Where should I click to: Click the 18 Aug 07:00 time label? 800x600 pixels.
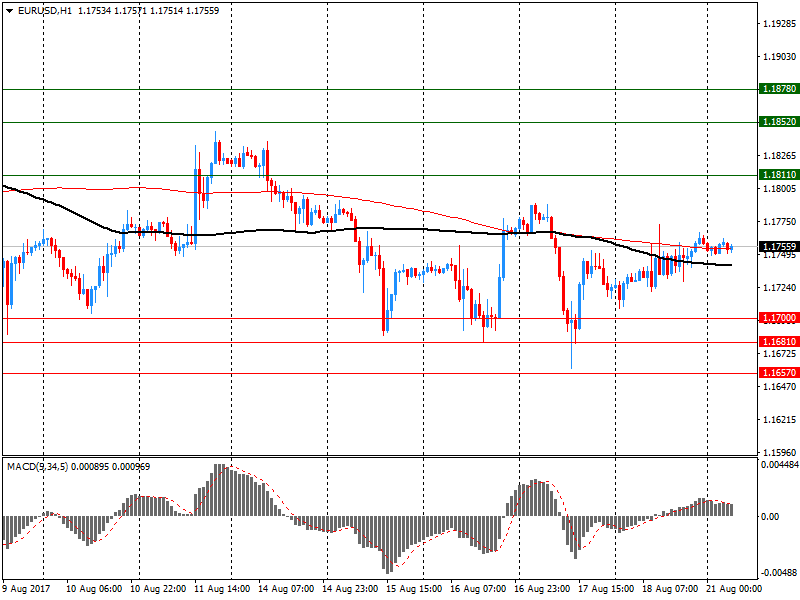pos(670,589)
